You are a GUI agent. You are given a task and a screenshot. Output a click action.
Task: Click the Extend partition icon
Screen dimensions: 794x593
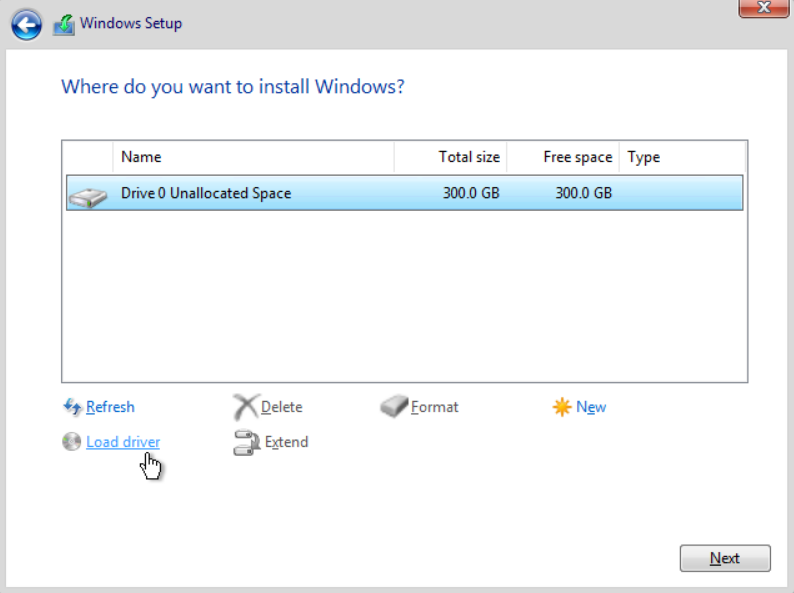click(247, 443)
